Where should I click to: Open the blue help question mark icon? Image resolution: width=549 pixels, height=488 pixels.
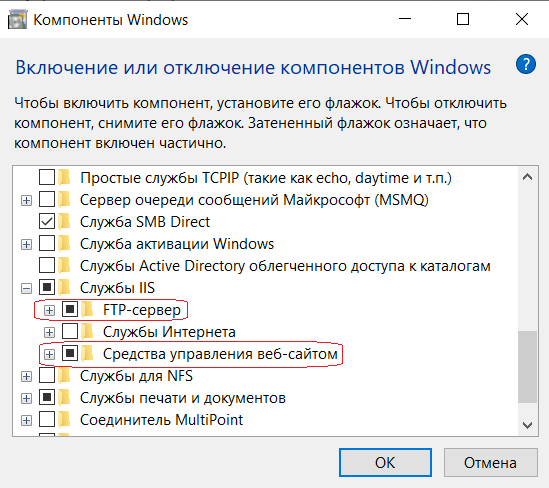(526, 64)
